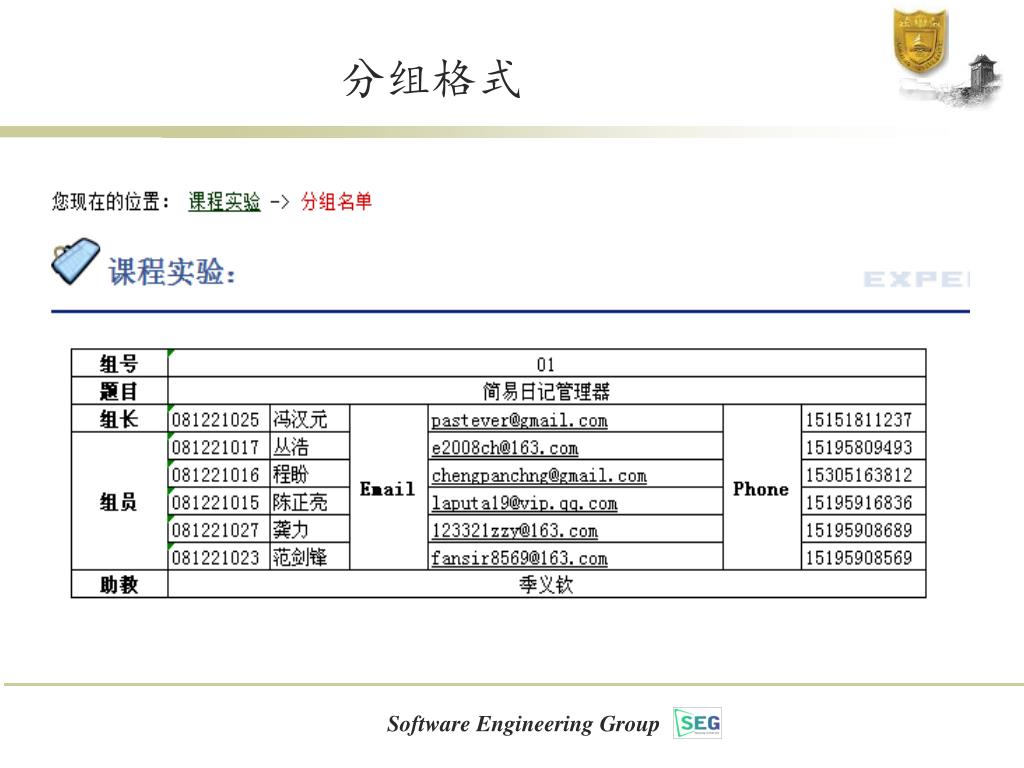Open email link chengpanchng@gmail.com

point(539,475)
